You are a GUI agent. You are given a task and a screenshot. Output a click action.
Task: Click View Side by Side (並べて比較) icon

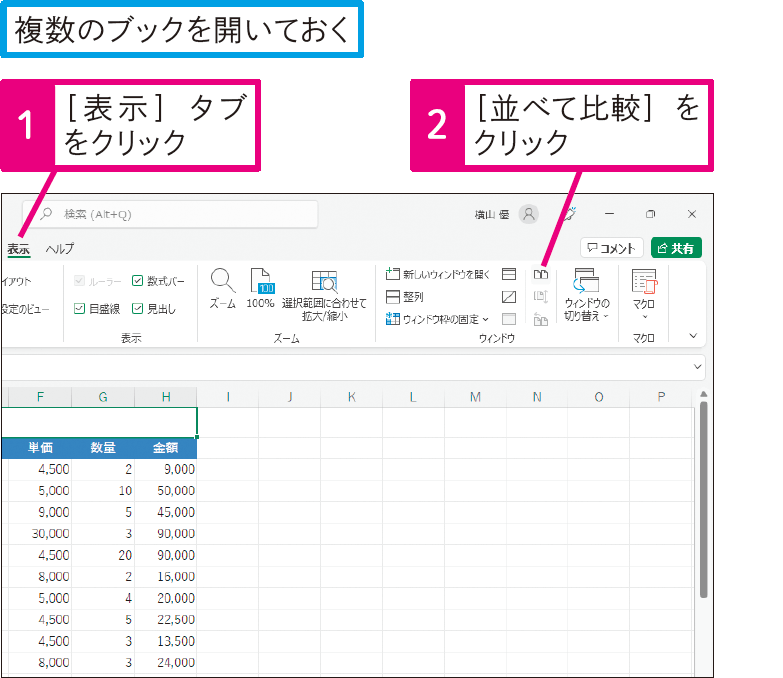coord(541,274)
